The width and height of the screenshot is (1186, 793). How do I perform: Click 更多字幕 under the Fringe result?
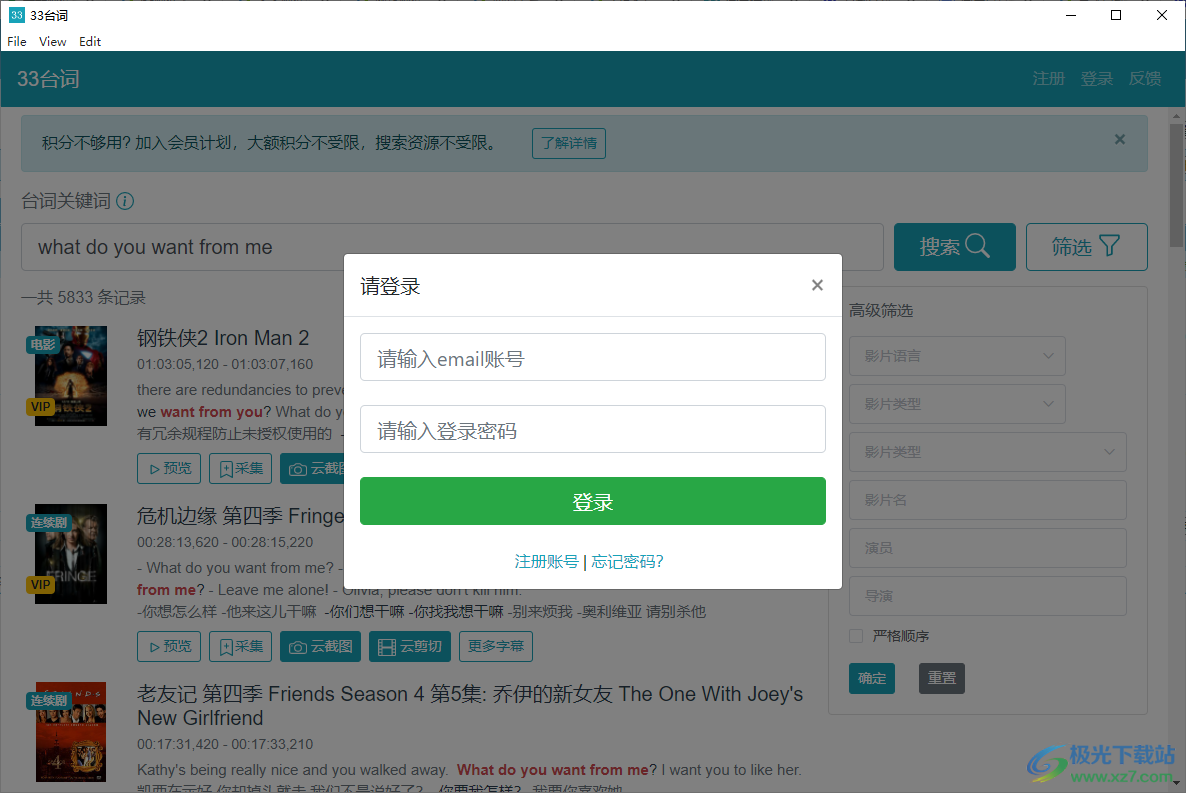(495, 646)
